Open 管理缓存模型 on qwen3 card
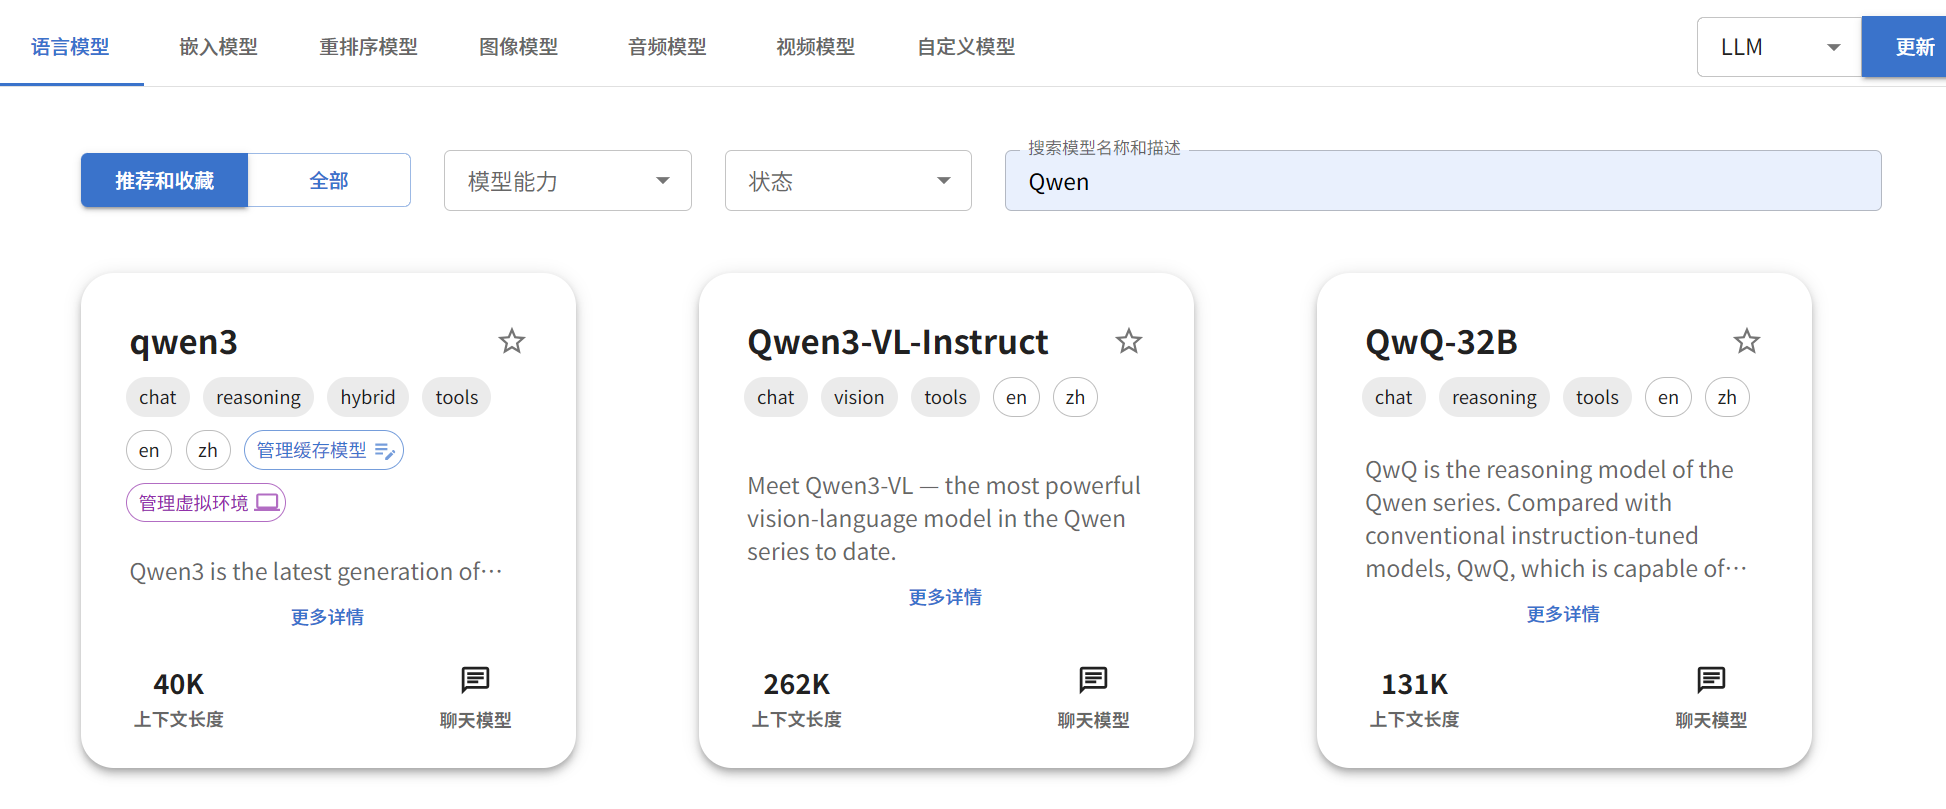 [x=324, y=450]
